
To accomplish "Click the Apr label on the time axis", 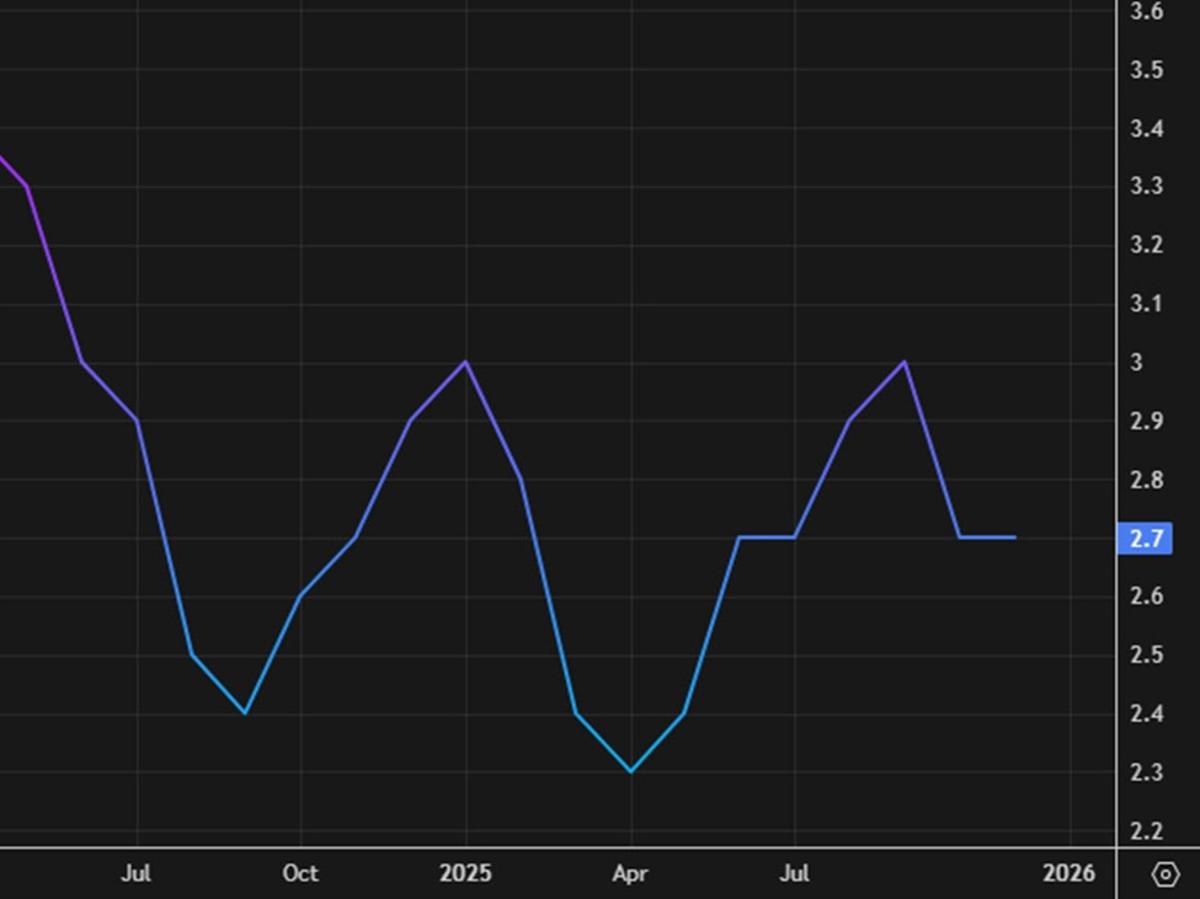I will (630, 873).
